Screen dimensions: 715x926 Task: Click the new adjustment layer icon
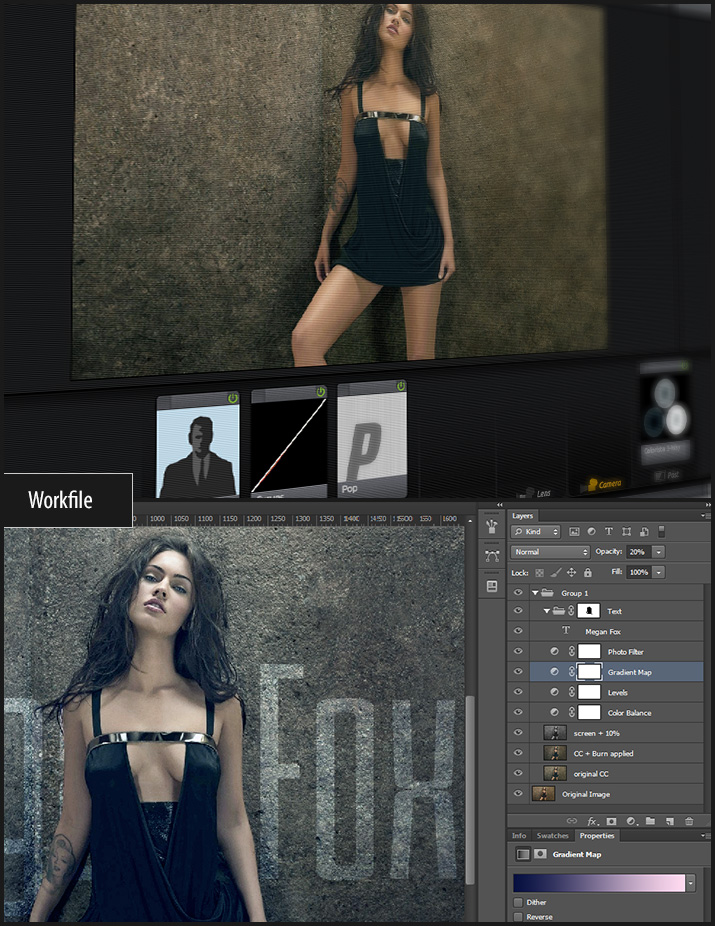(631, 821)
